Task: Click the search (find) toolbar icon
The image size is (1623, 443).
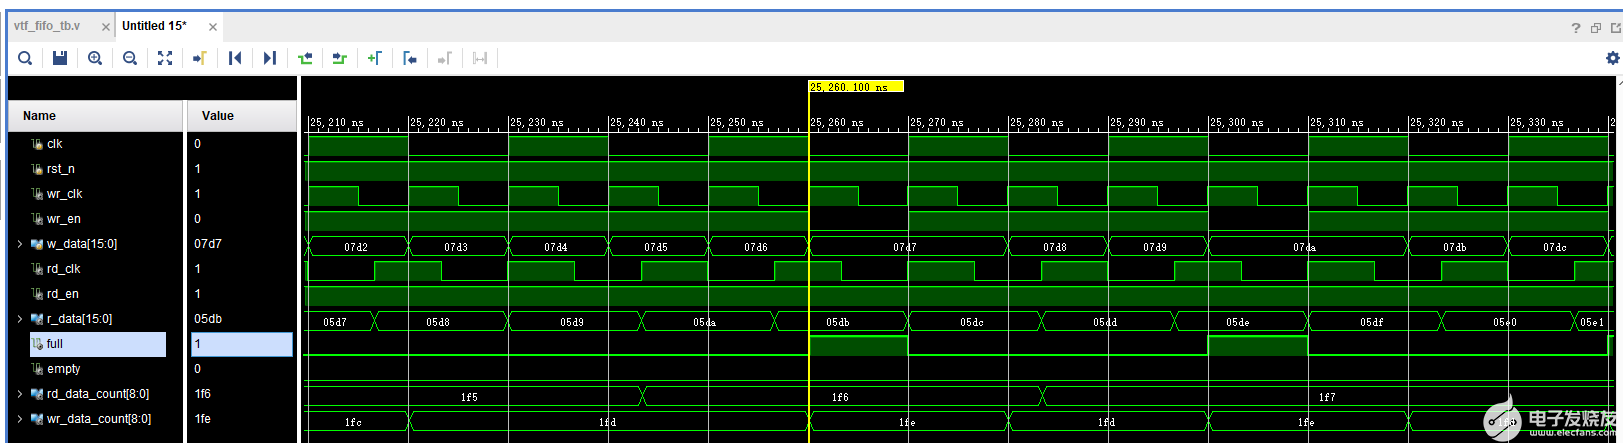Action: (25, 58)
